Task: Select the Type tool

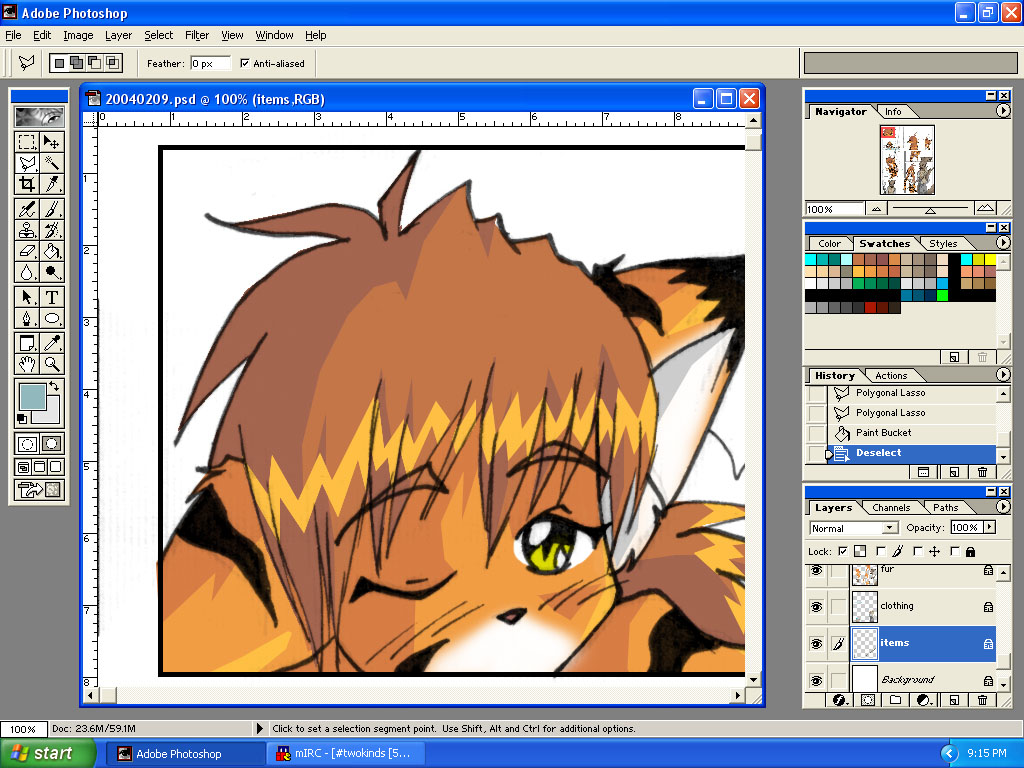Action: 52,297
